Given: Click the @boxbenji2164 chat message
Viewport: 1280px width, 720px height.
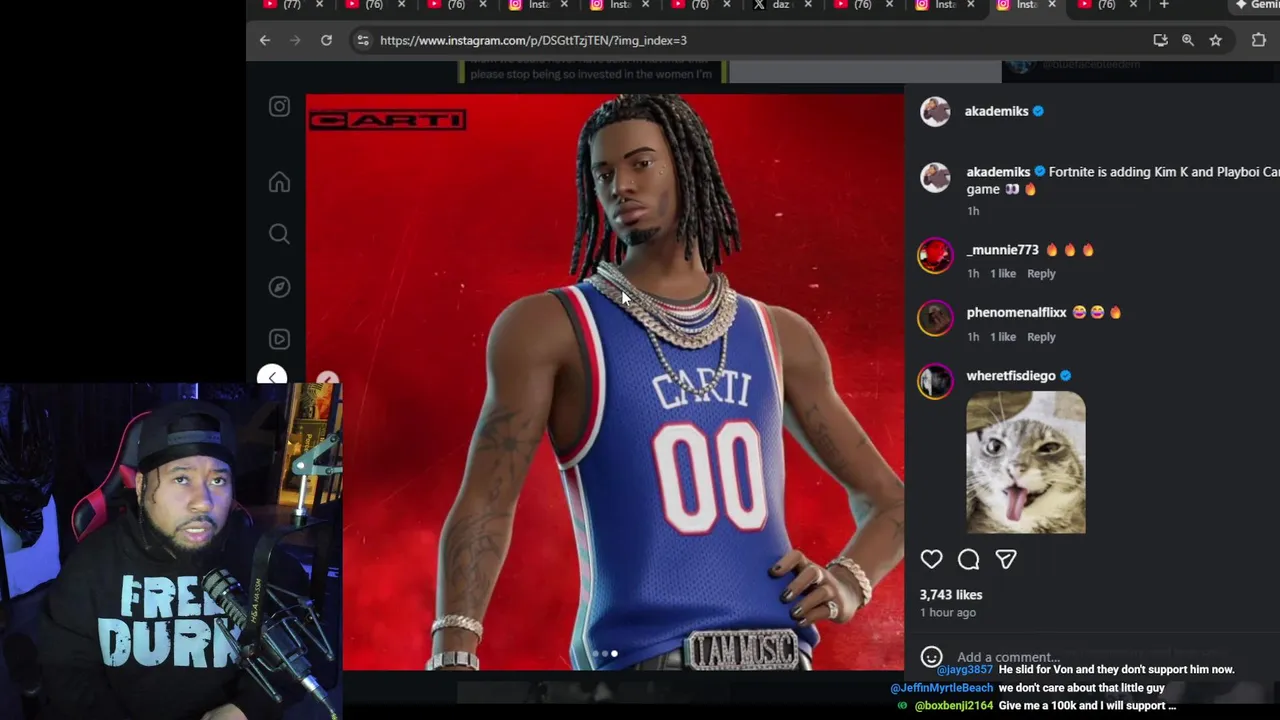Looking at the screenshot, I should click(1036, 706).
